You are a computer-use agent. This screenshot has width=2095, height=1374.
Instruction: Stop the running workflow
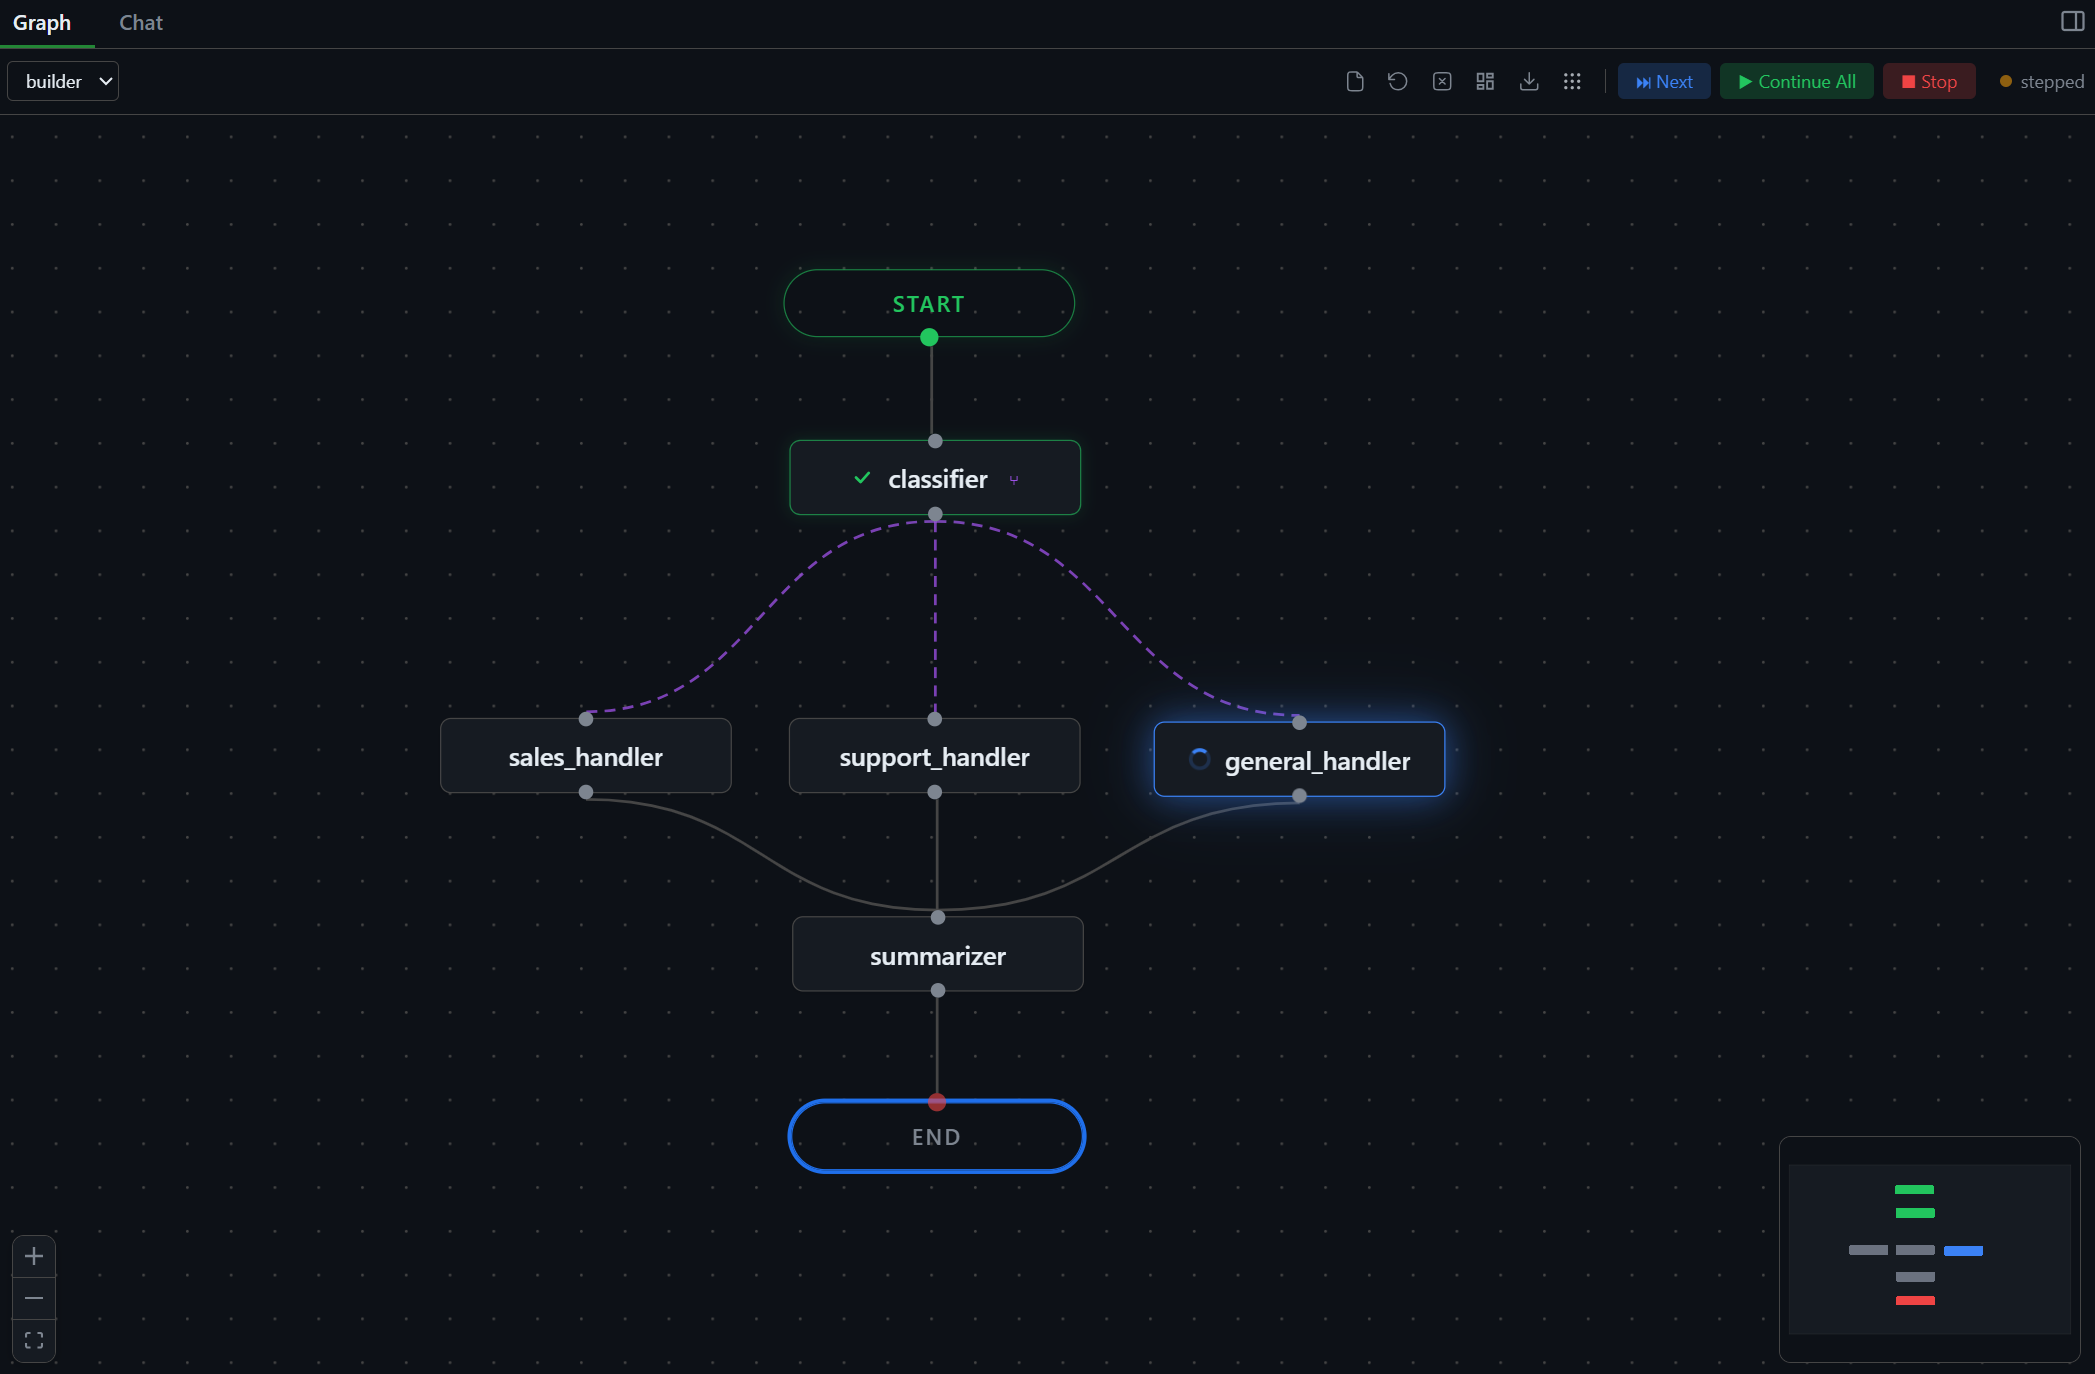pyautogui.click(x=1928, y=81)
